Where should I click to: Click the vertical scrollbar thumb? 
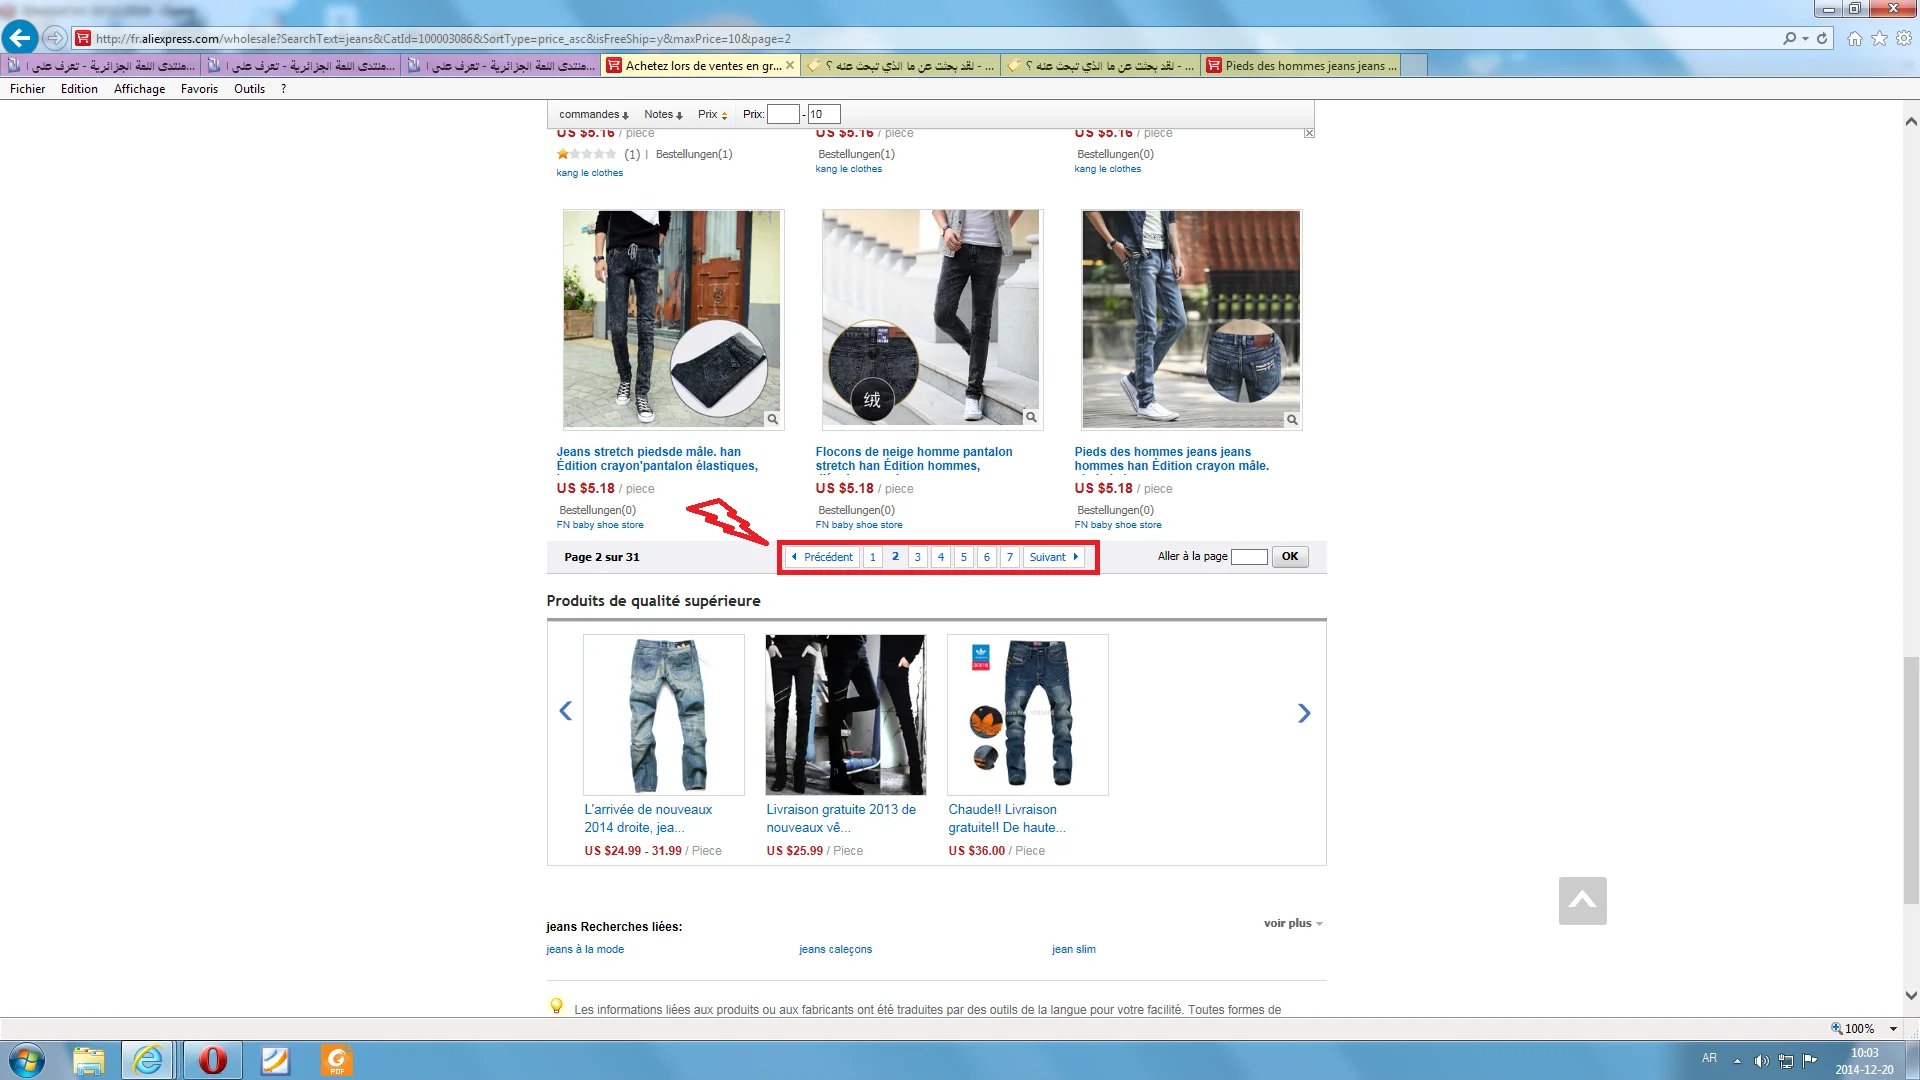[x=1911, y=780]
